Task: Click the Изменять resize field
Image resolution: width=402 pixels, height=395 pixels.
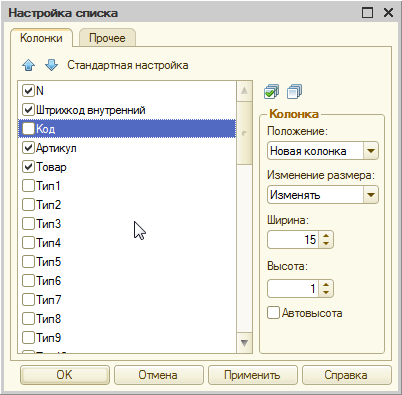Action: 315,195
